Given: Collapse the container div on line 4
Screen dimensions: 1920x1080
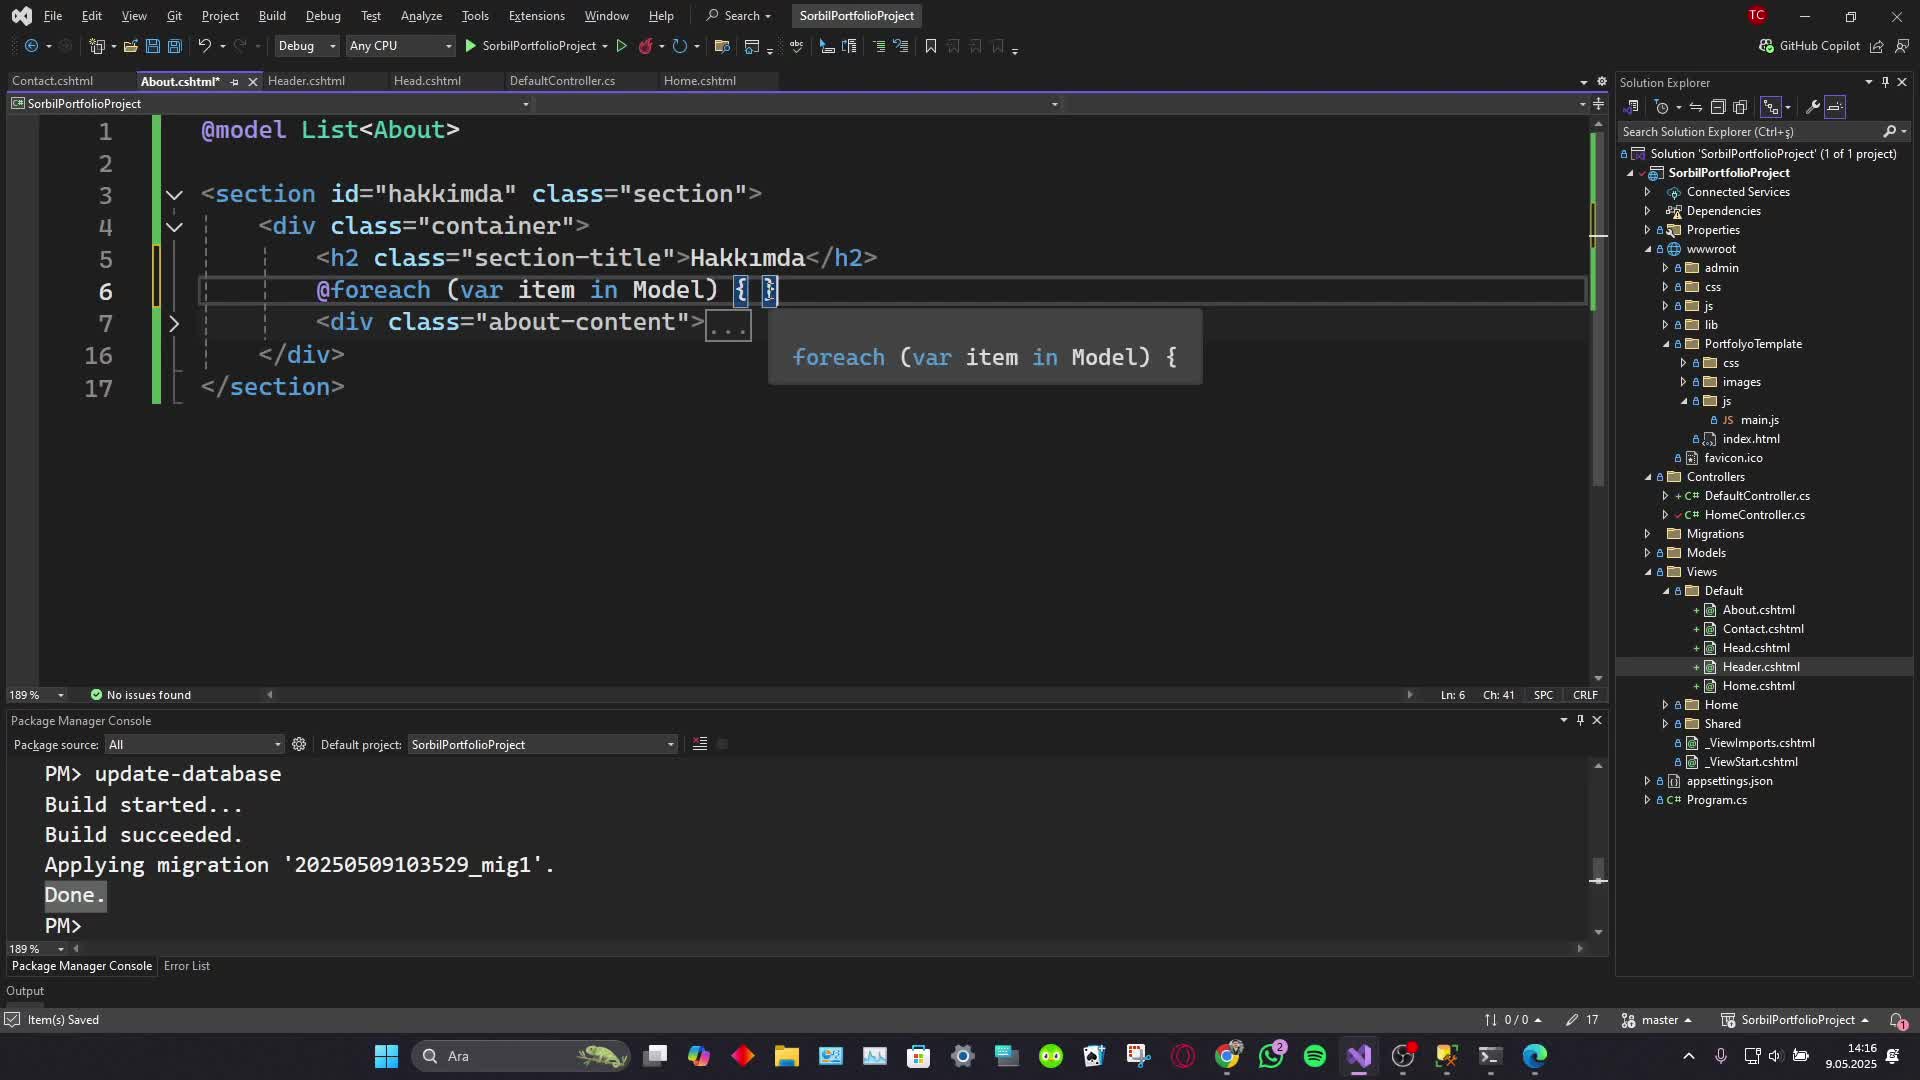Looking at the screenshot, I should click(174, 227).
